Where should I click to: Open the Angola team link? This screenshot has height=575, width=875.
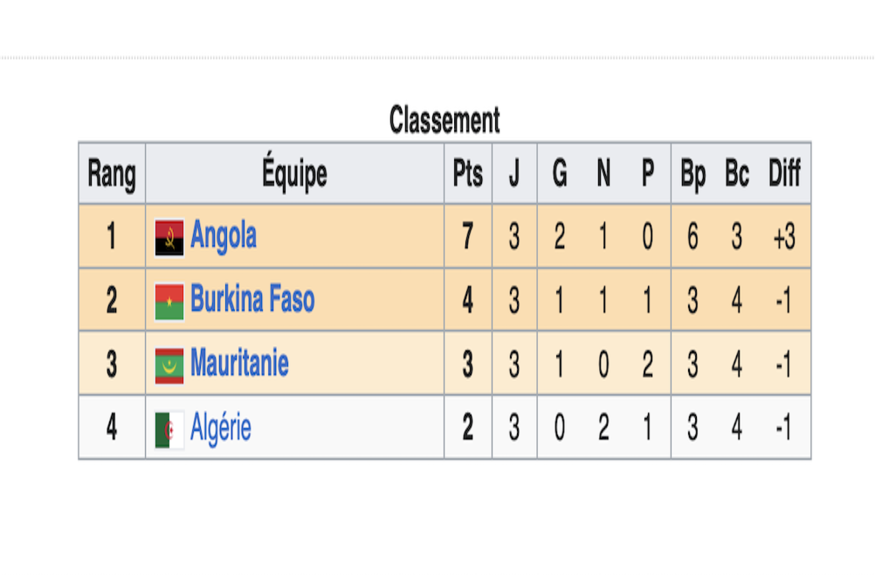click(x=223, y=236)
